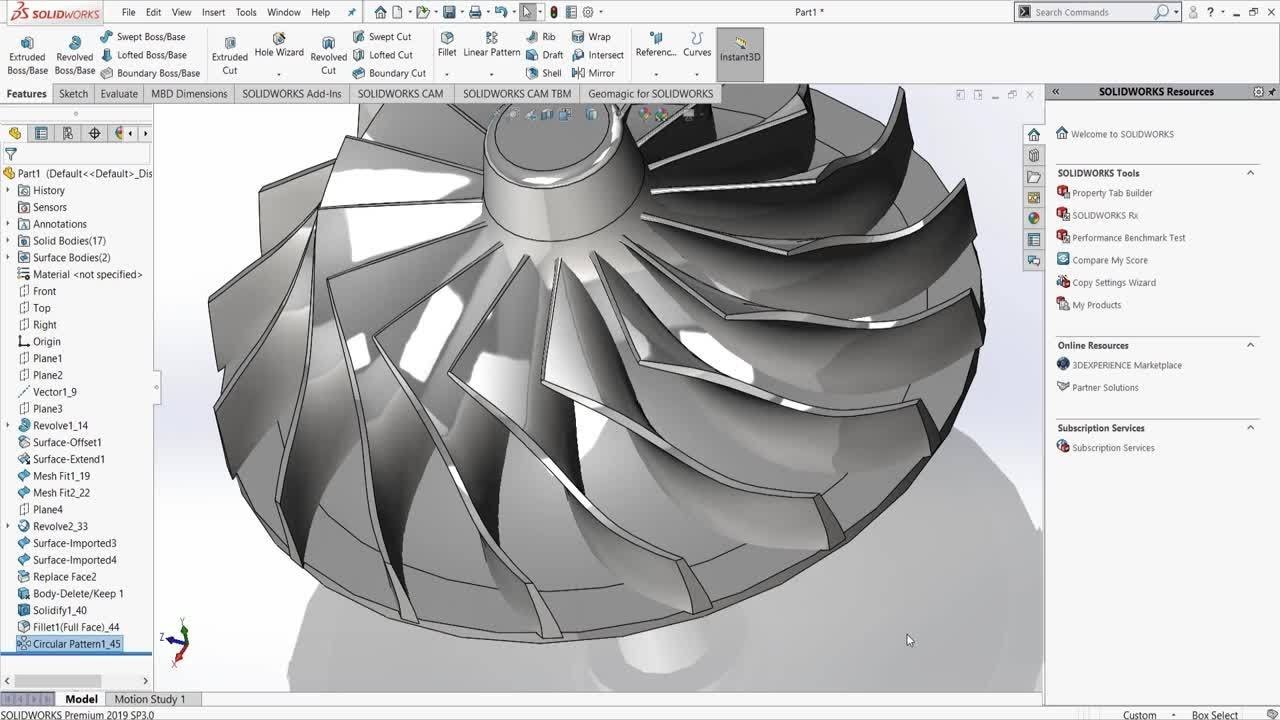Click the Hole Wizard tool
The height and width of the screenshot is (720, 1280).
(279, 46)
